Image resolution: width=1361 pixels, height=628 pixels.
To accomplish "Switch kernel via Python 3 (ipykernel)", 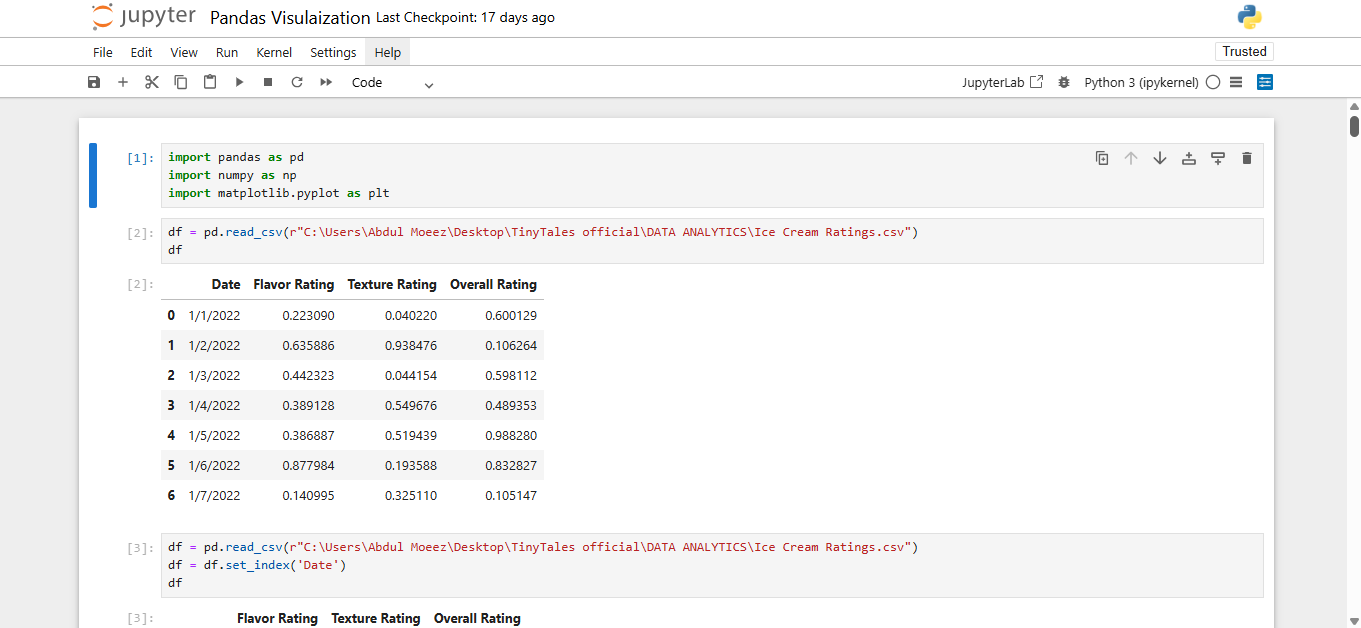I will [x=1141, y=82].
